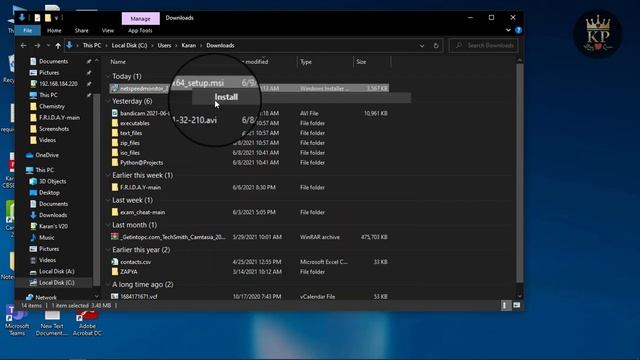Image resolution: width=640 pixels, height=360 pixels.
Task: Switch to large icons view layout
Action: tap(516, 305)
